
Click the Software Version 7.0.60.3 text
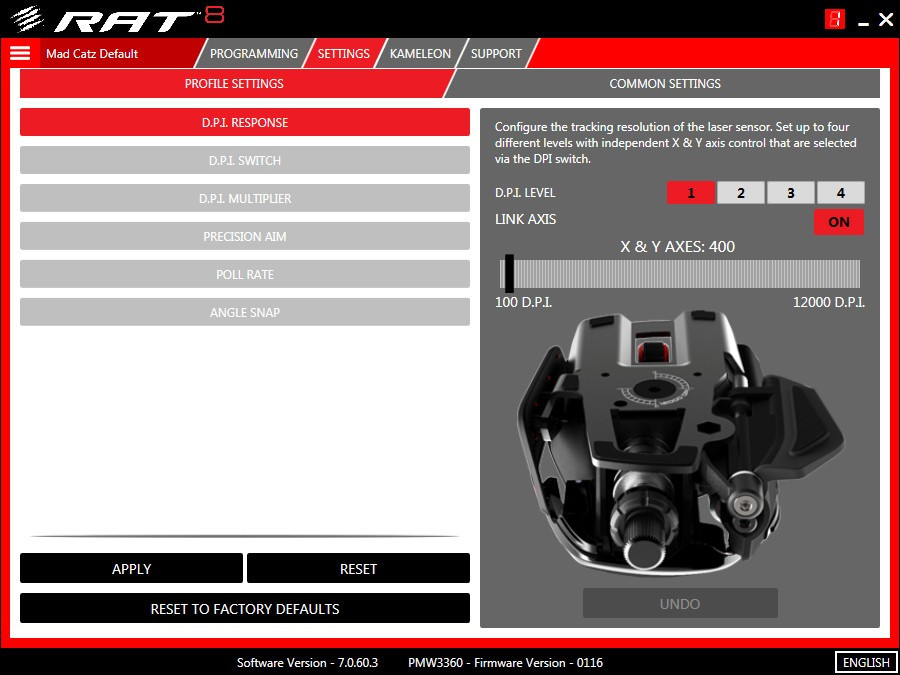point(307,662)
